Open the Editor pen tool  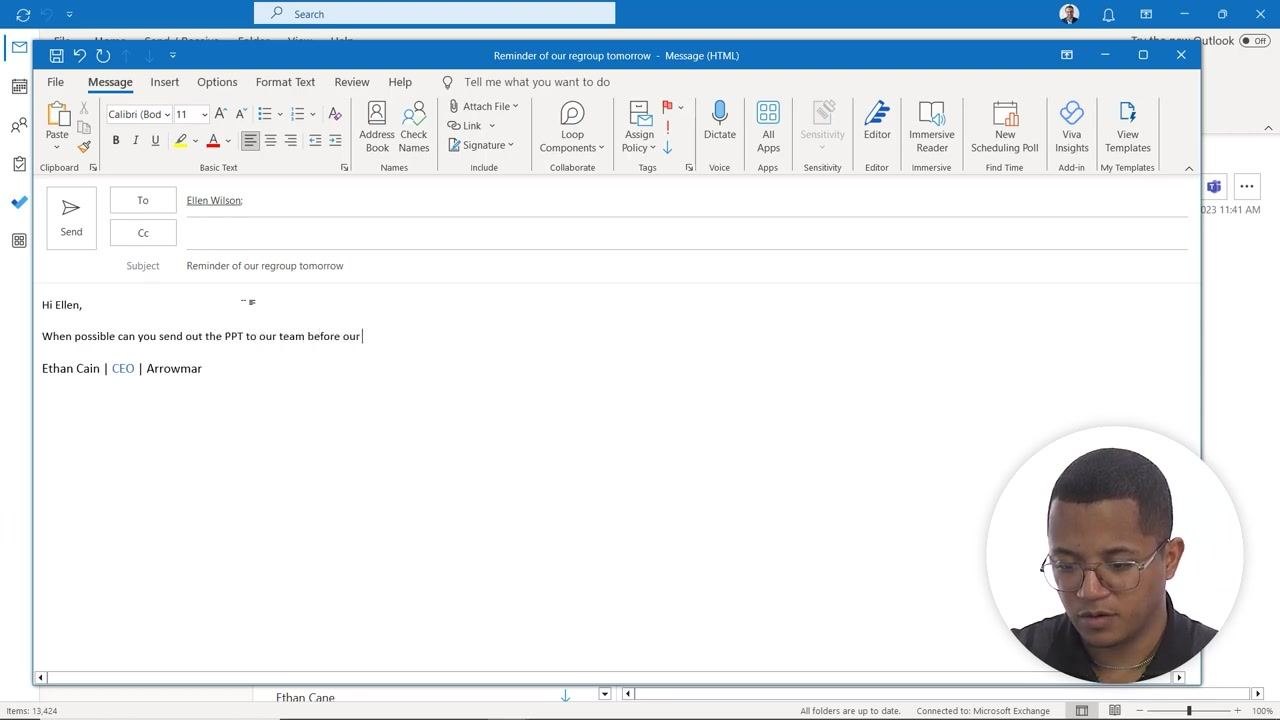click(x=877, y=121)
